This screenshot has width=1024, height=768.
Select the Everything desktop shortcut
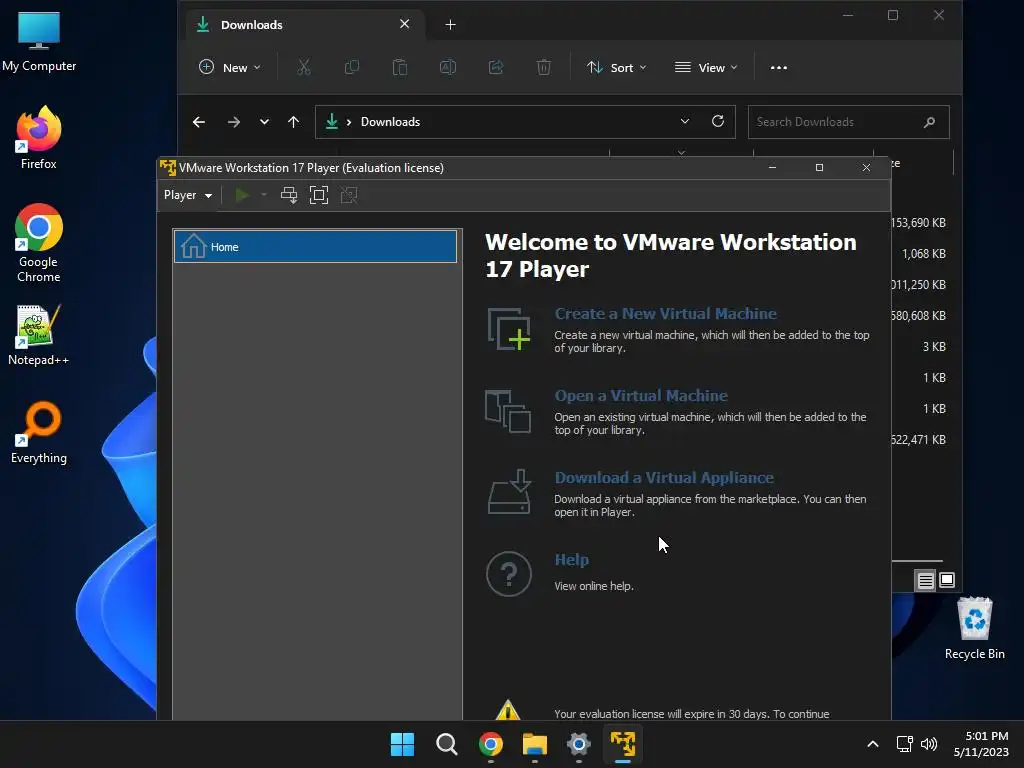pos(39,432)
